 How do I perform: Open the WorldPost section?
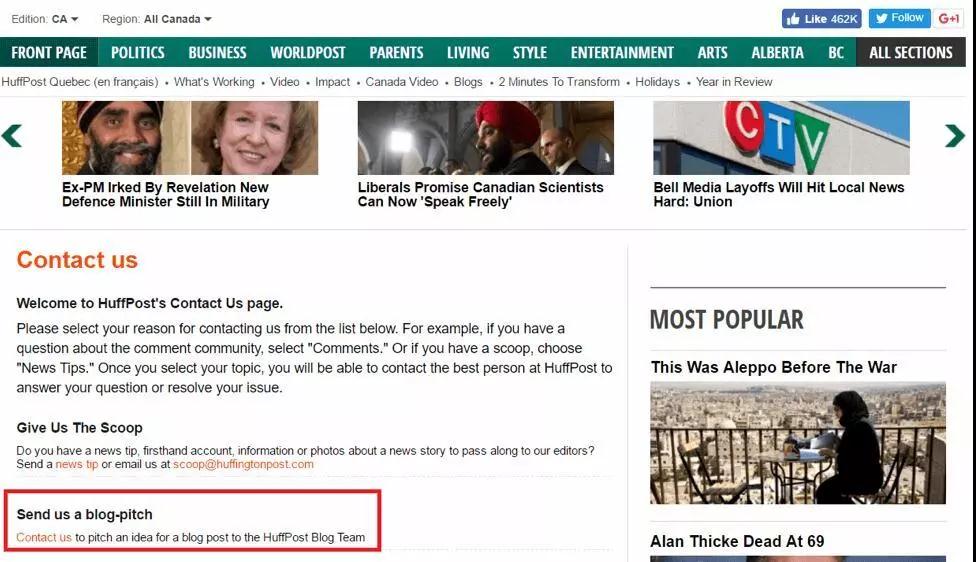tap(307, 53)
